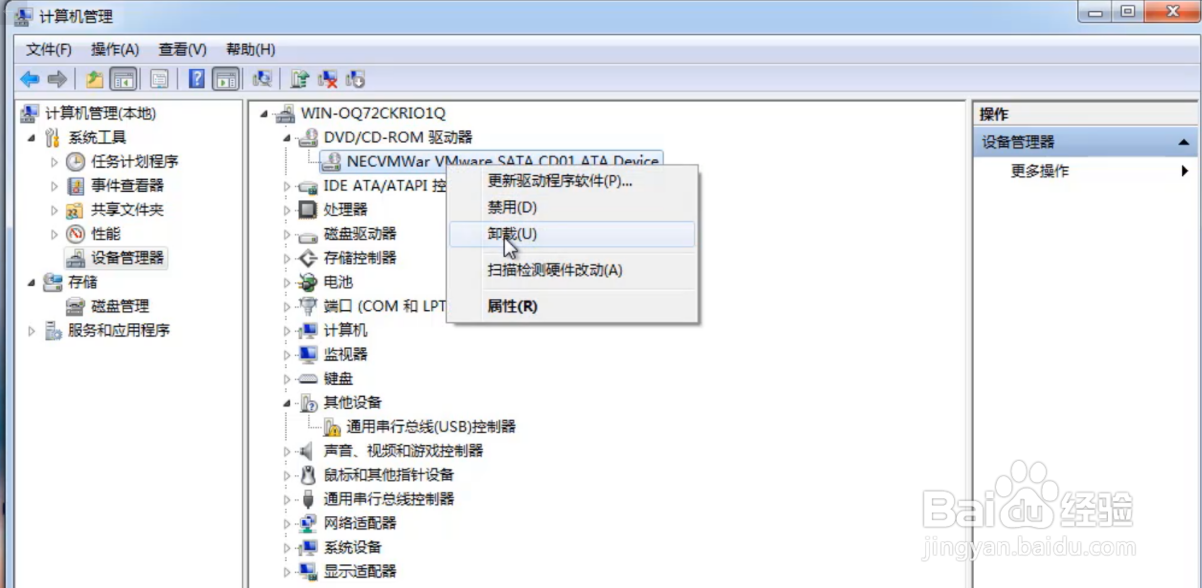Collapse the 设备管理器 actions section

click(1183, 141)
